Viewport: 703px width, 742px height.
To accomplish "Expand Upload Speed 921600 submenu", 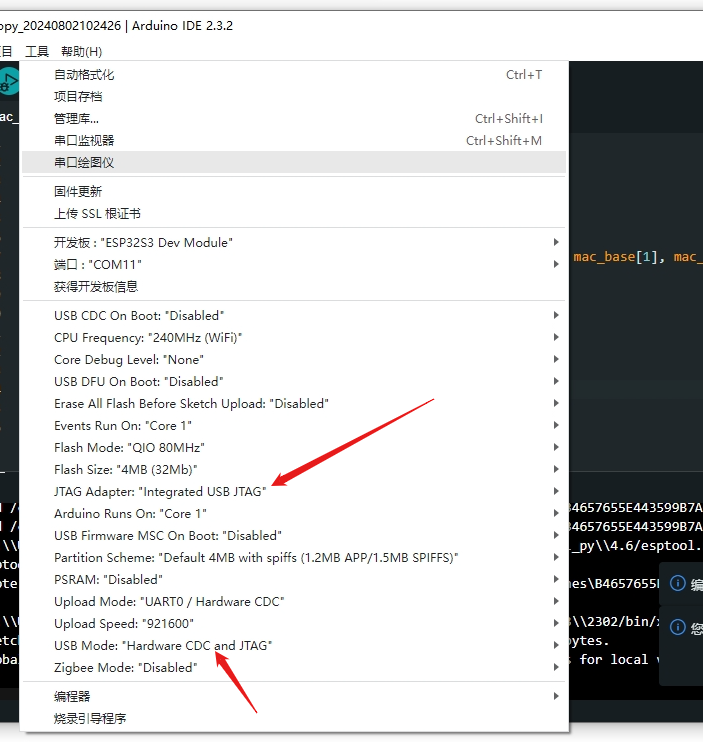I will click(x=294, y=624).
